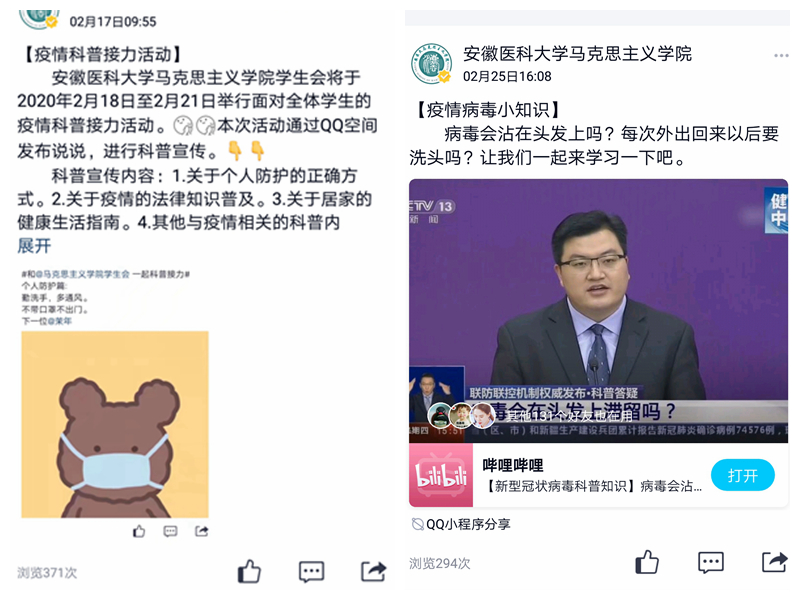Open the masked bear image
The image size is (800, 600).
pos(115,424)
